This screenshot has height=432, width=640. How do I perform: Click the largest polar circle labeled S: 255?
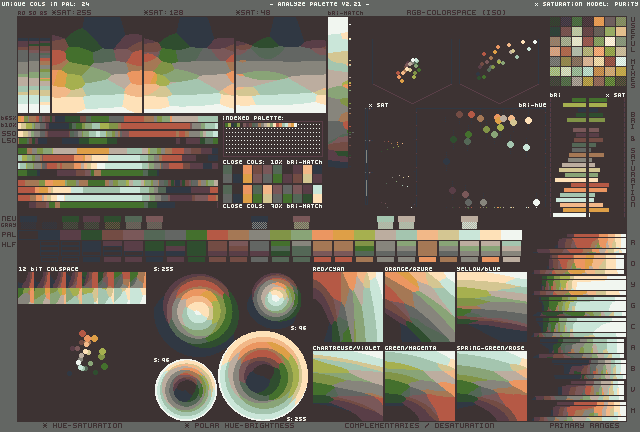tap(262, 376)
